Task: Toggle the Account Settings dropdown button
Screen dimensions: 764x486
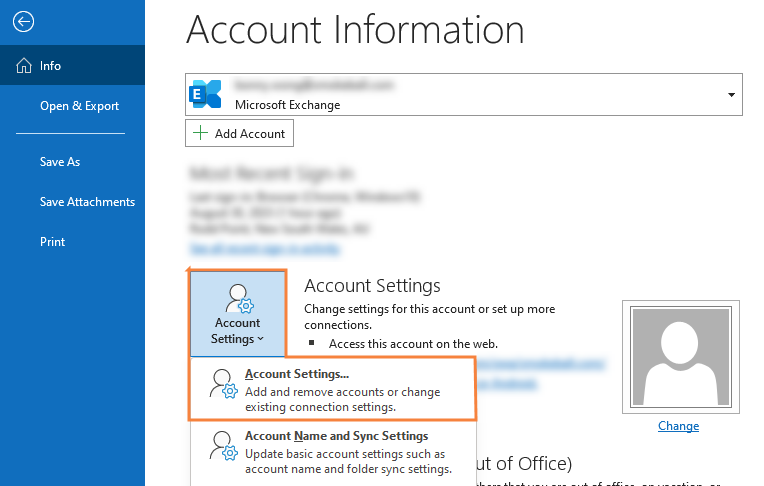Action: [237, 314]
